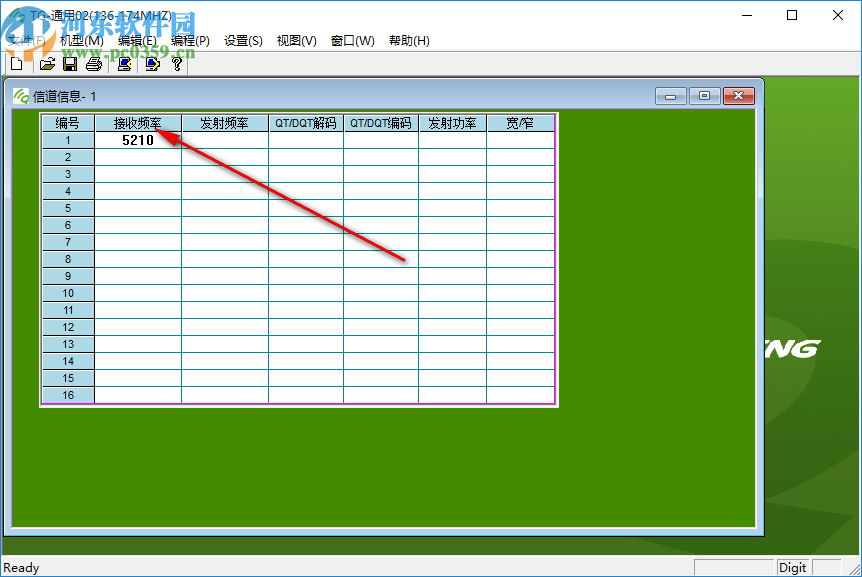Click 发射频率 cell in row 1
Image resolution: width=862 pixels, height=577 pixels.
(x=225, y=140)
